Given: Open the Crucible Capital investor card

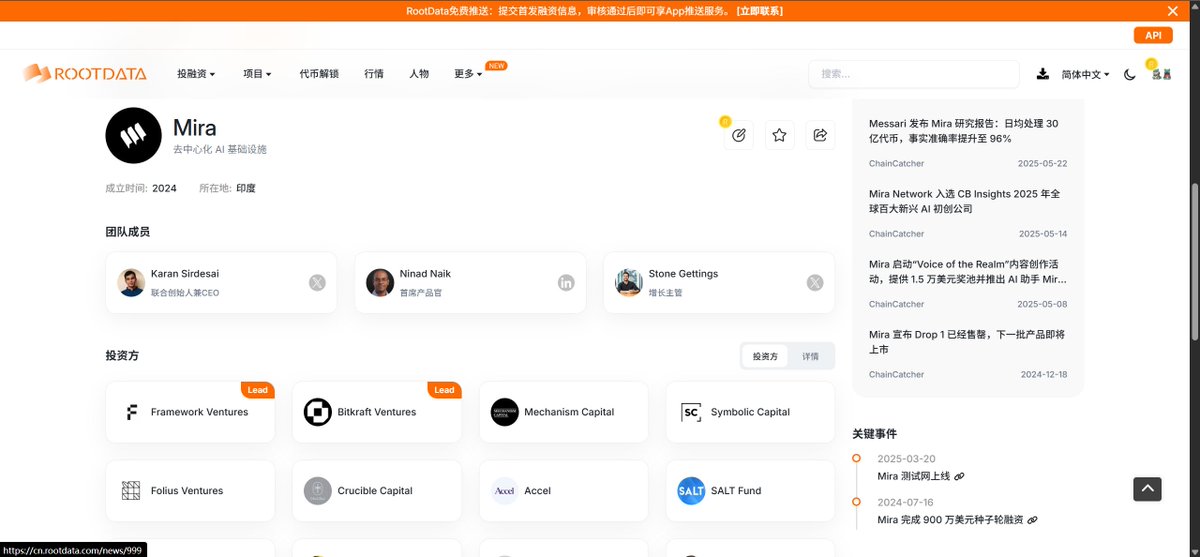Looking at the screenshot, I should [x=377, y=491].
